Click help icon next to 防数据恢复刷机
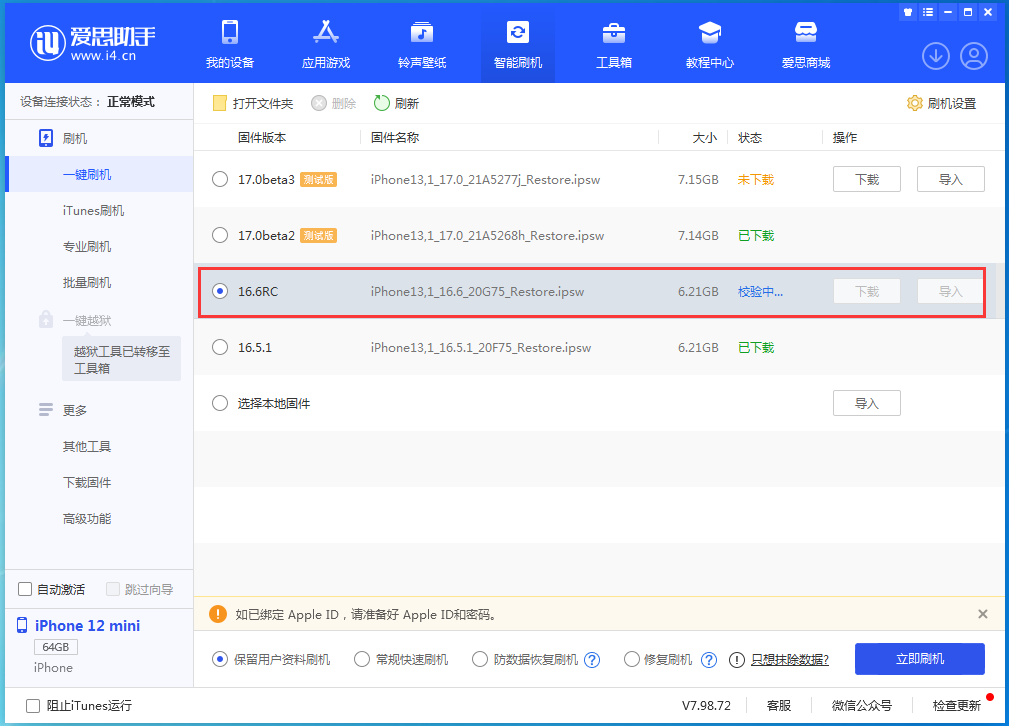 tap(592, 660)
